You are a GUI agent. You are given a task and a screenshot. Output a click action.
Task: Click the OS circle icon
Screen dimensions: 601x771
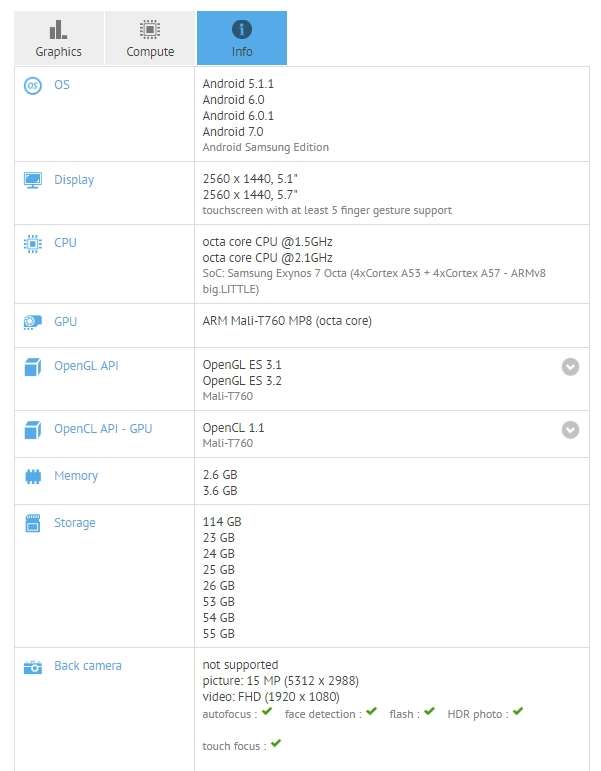click(x=32, y=86)
